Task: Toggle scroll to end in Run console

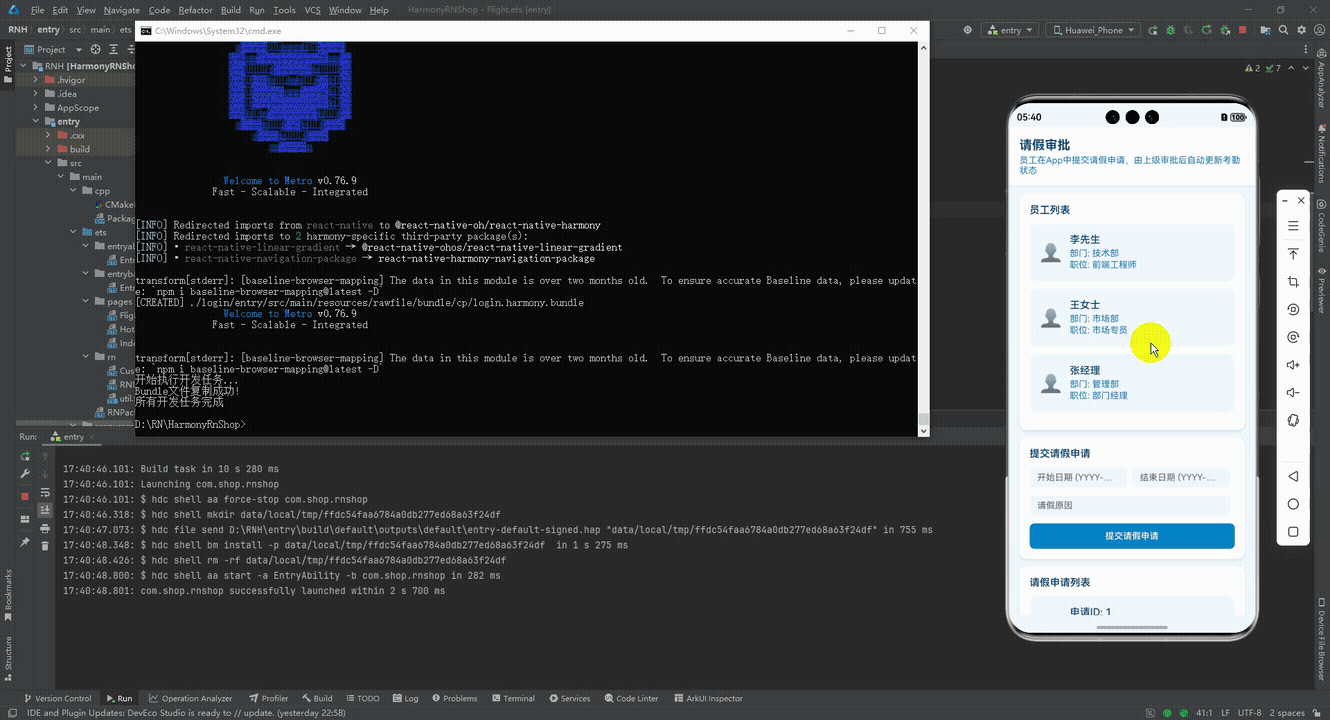Action: (x=45, y=510)
